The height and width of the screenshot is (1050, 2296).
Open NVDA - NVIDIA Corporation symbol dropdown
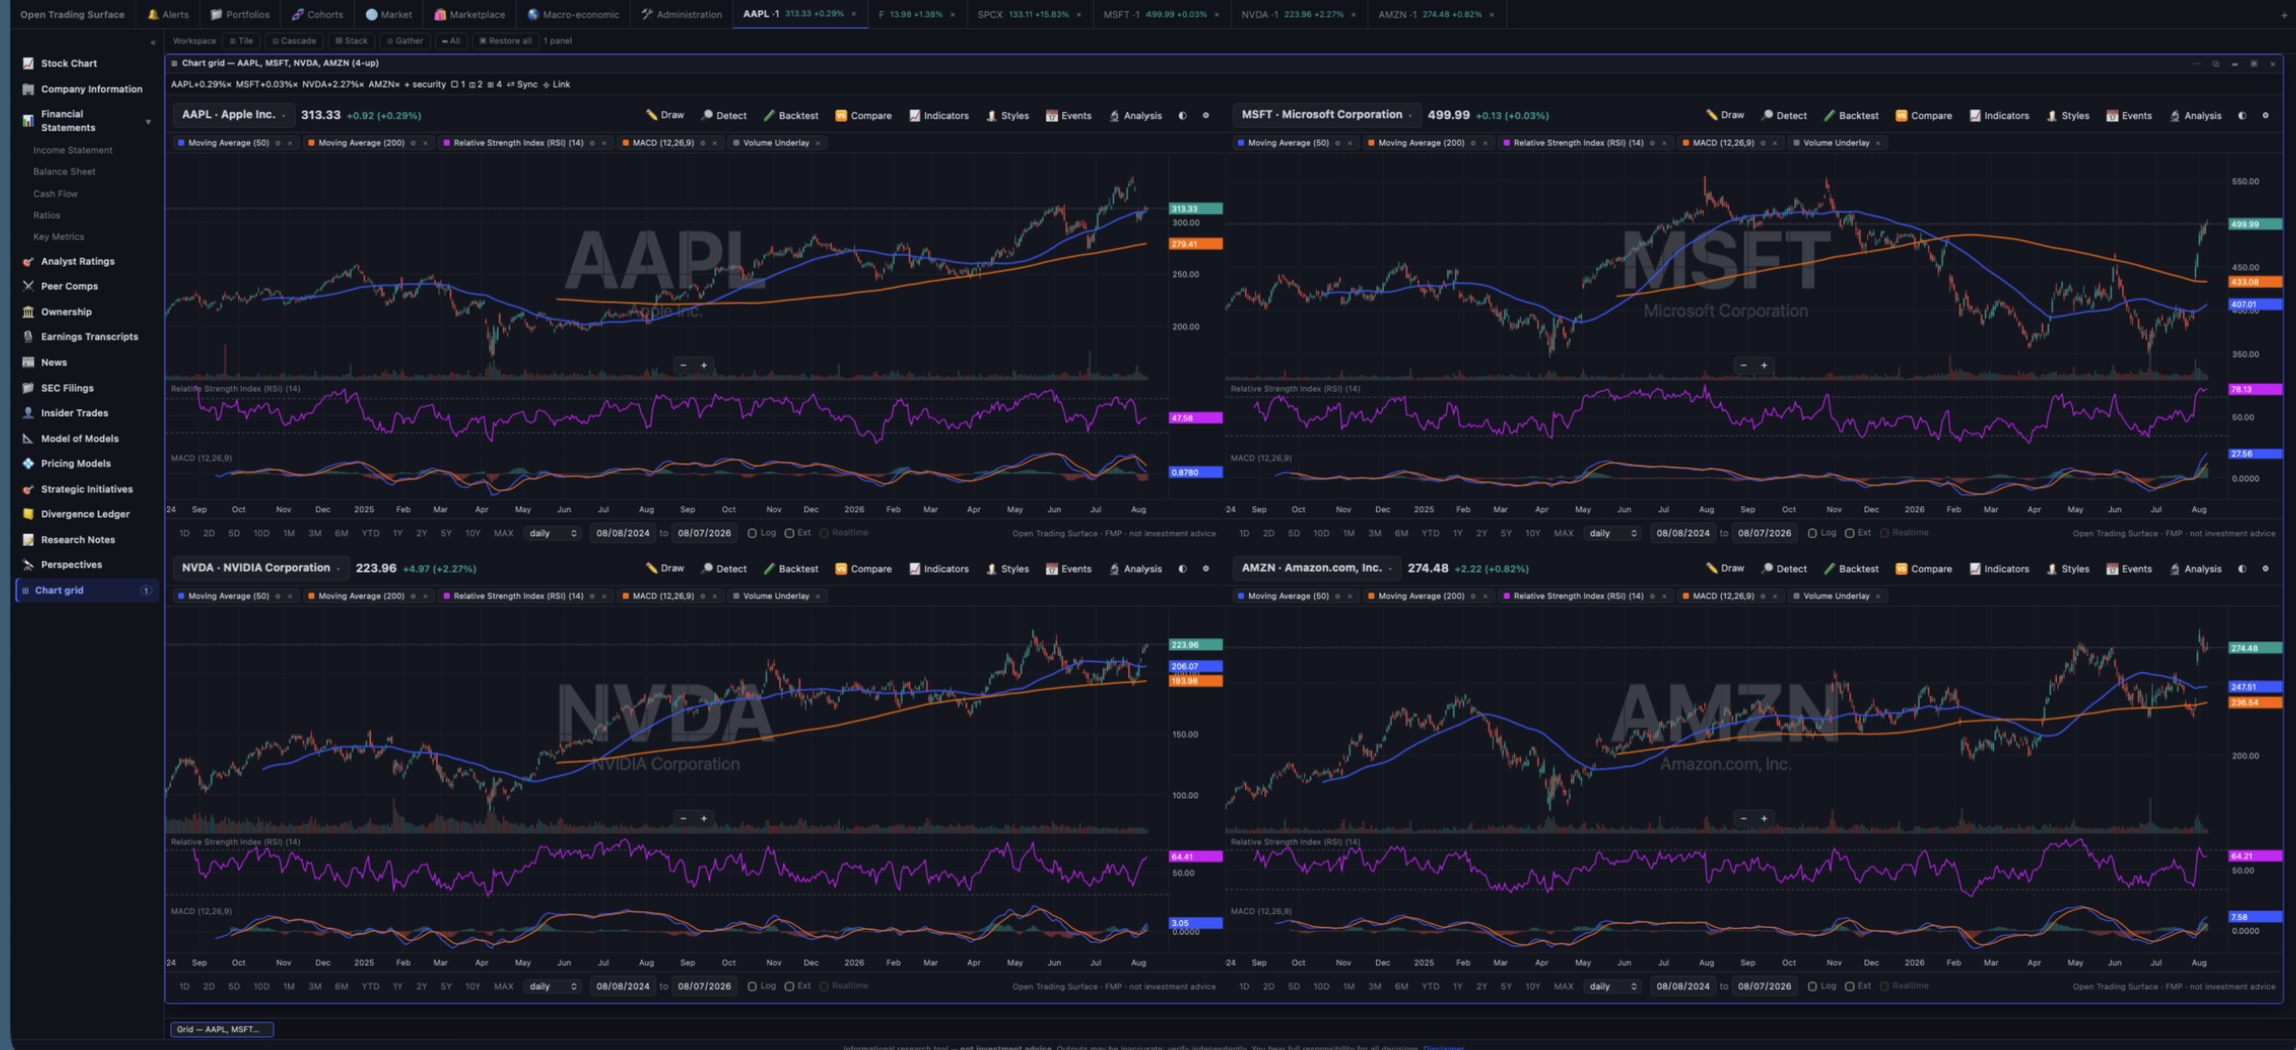261,568
